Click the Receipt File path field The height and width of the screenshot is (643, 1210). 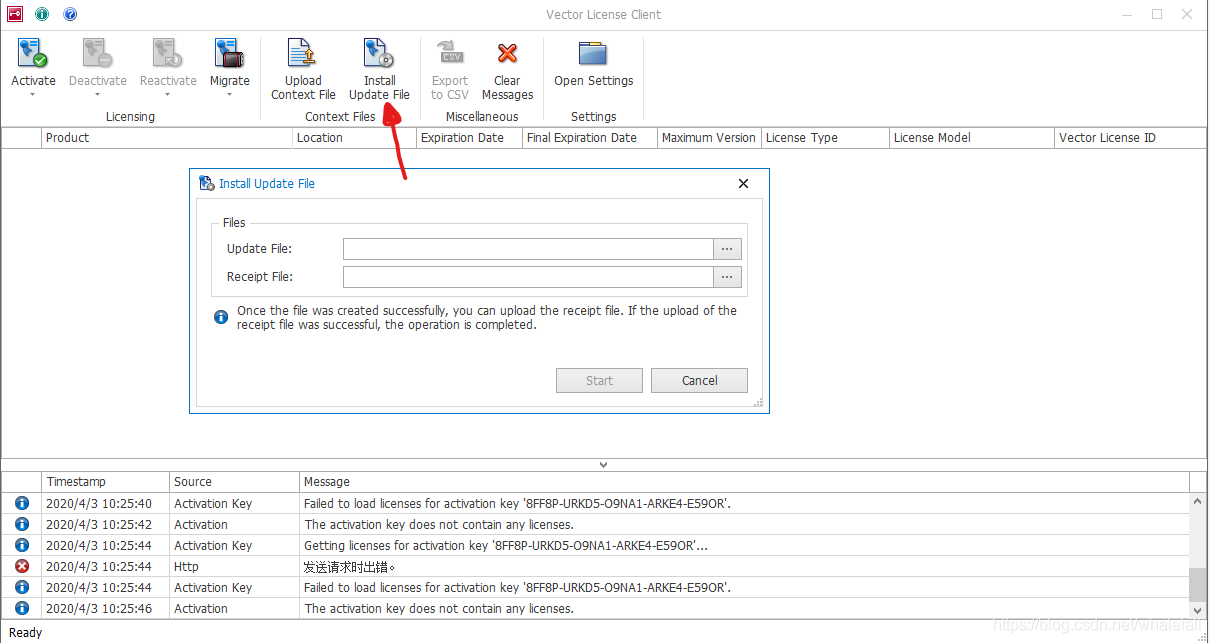(x=528, y=277)
